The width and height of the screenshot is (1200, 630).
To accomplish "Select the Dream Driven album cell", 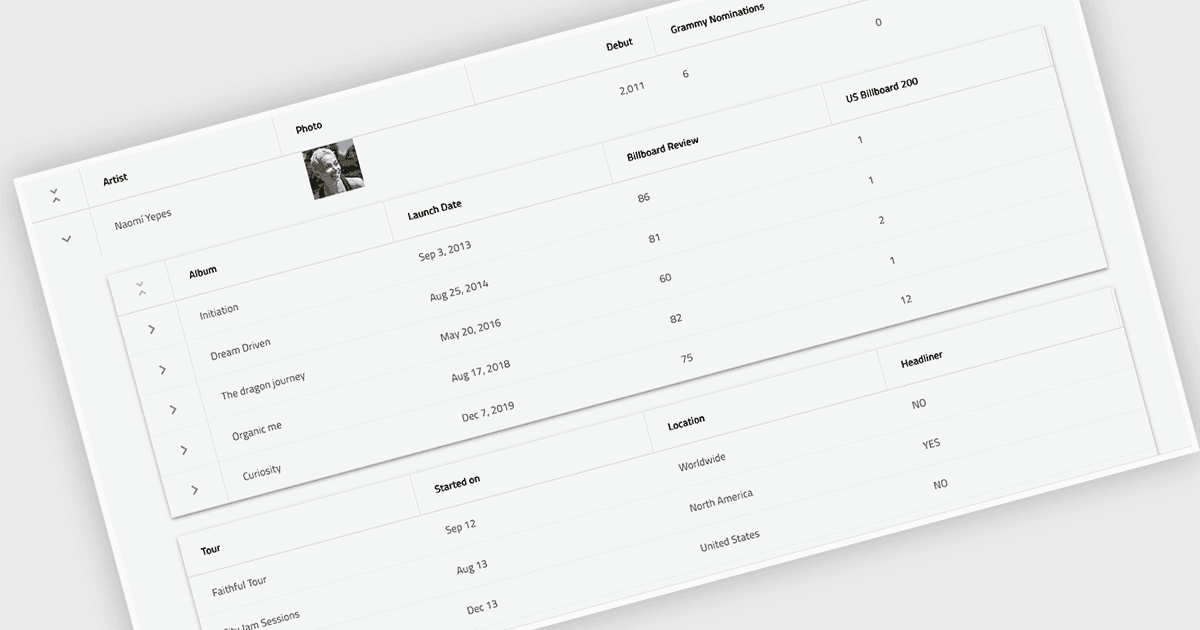I will (240, 349).
